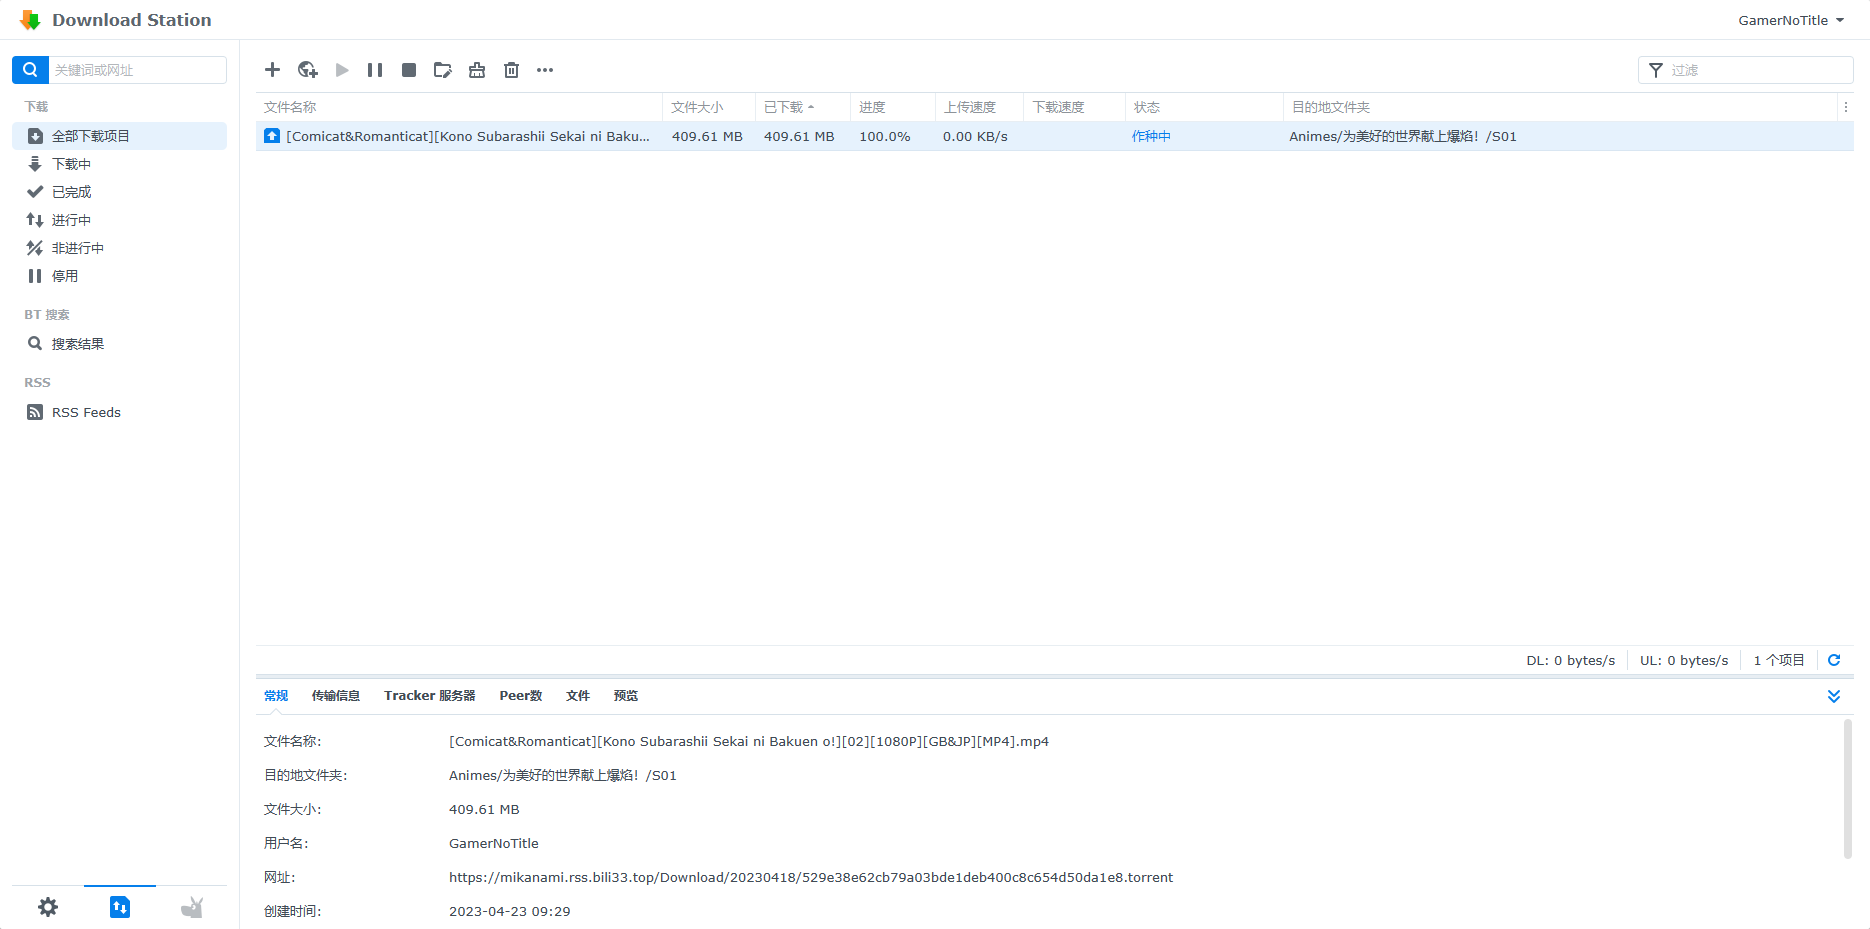Viewport: 1870px width, 929px height.
Task: Click the folder edit icon to change destination
Action: (443, 70)
